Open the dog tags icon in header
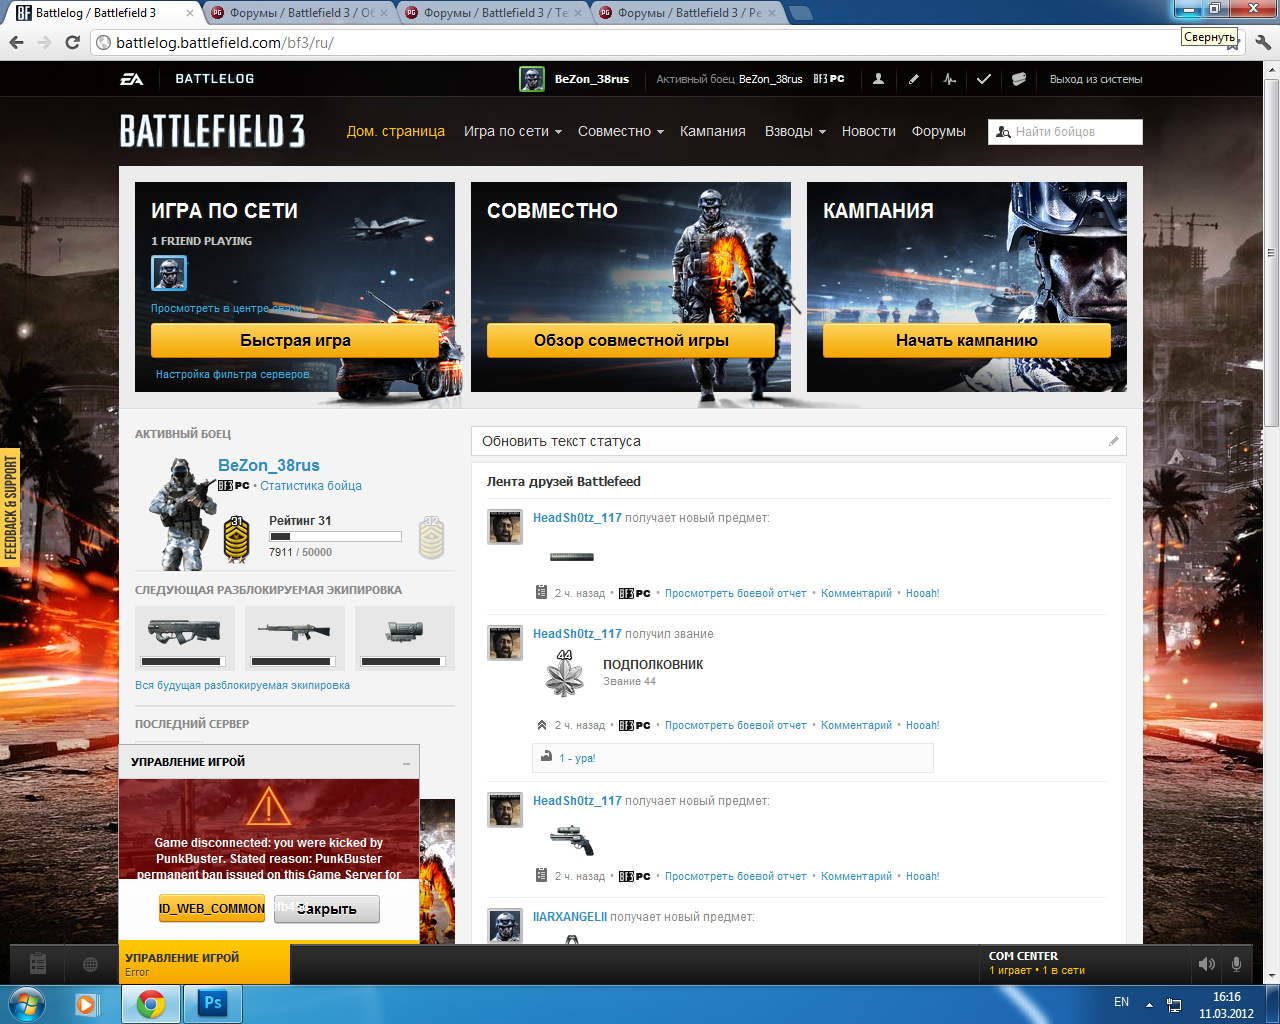 coord(1019,79)
